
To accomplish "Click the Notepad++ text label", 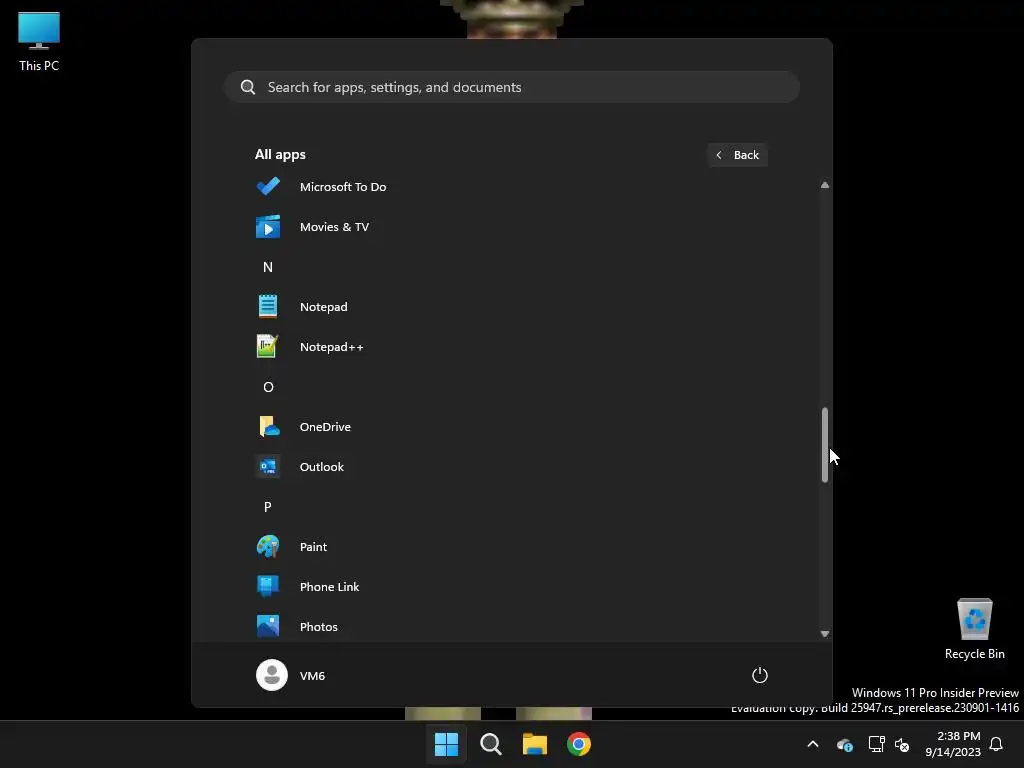I will (x=331, y=347).
